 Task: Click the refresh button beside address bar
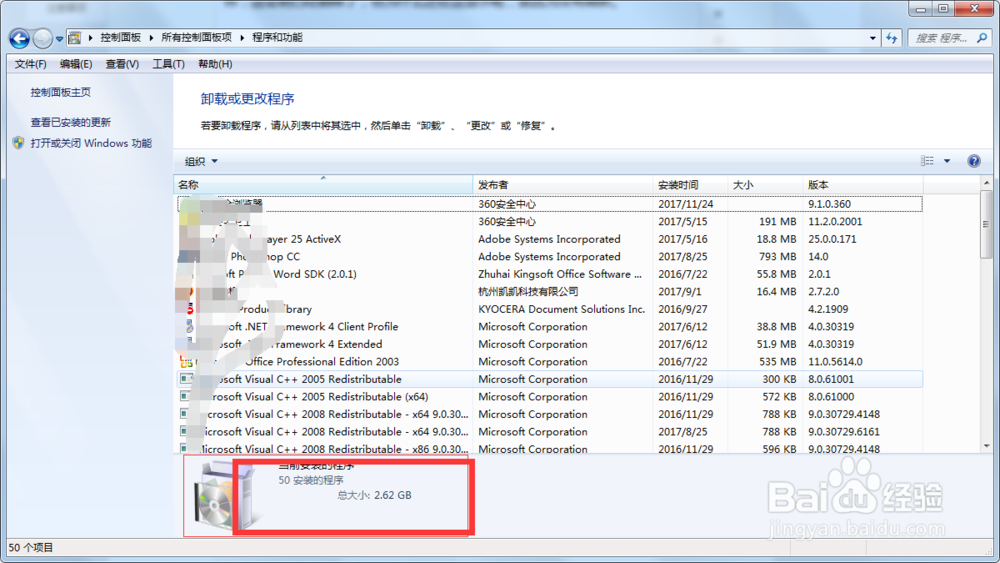[892, 38]
